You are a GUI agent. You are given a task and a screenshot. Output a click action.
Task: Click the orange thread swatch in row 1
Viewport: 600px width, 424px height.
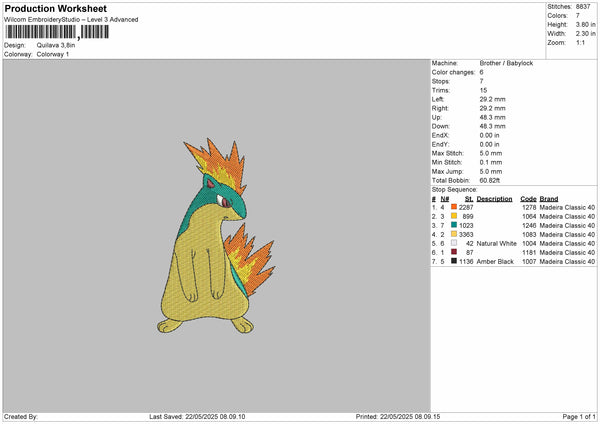point(454,207)
